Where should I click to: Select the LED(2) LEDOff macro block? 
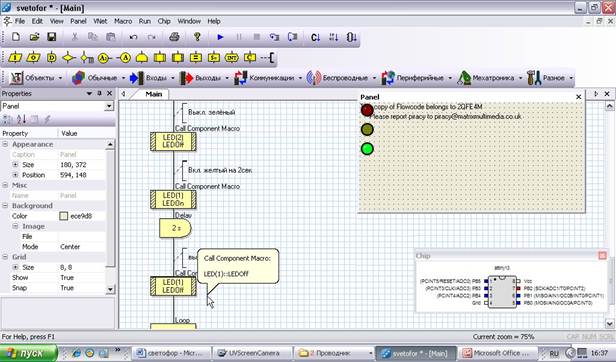coord(173,141)
